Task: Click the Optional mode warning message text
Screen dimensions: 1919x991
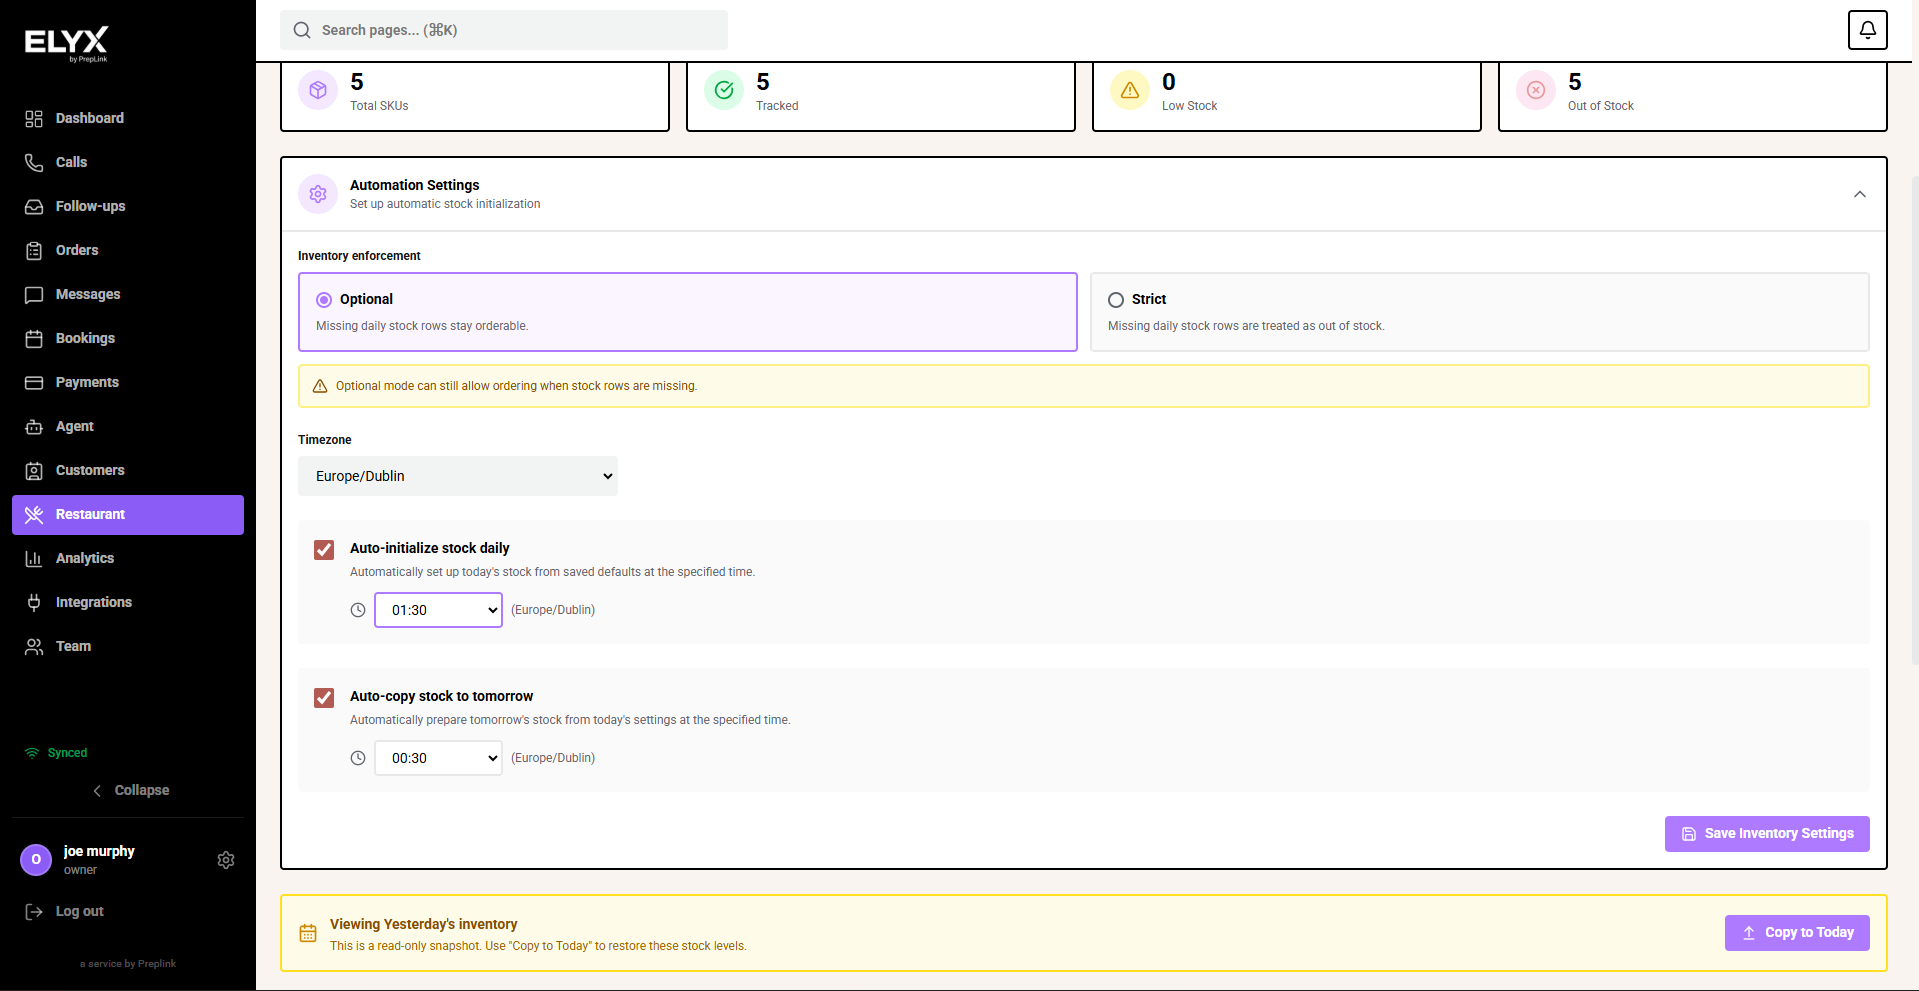Action: click(516, 386)
